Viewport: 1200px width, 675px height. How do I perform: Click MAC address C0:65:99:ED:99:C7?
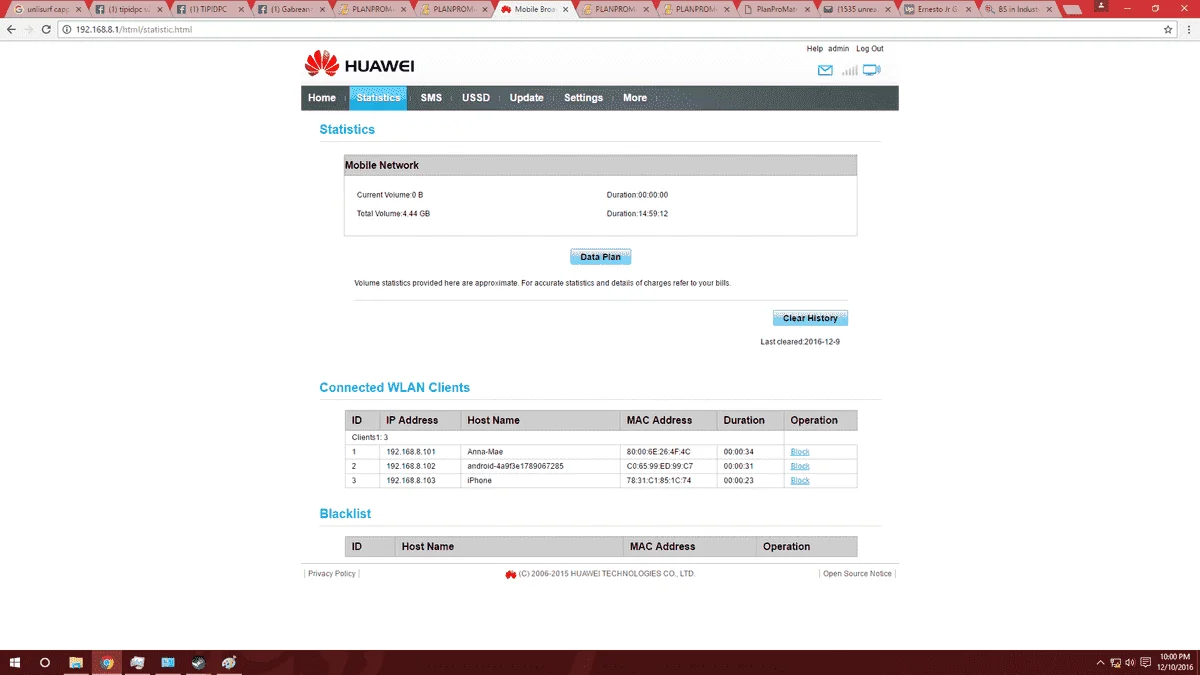pos(659,466)
